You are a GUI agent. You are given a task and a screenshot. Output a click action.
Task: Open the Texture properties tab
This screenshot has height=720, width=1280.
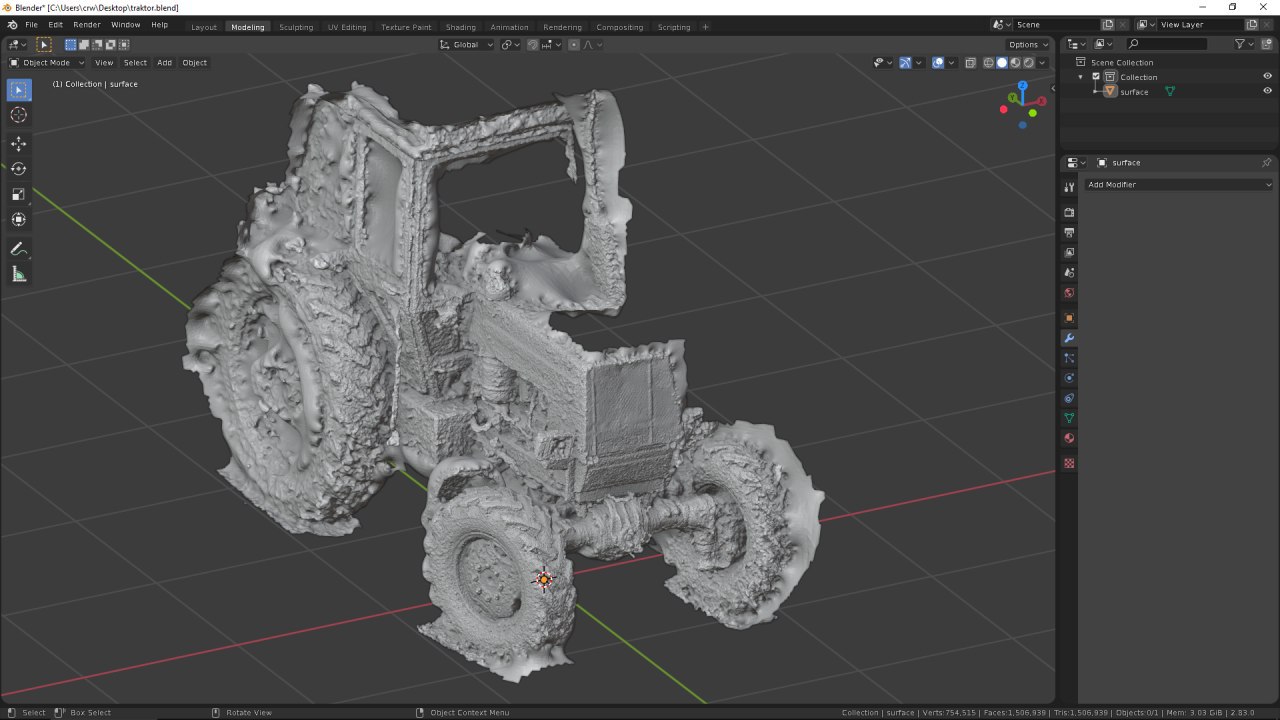tap(1069, 463)
